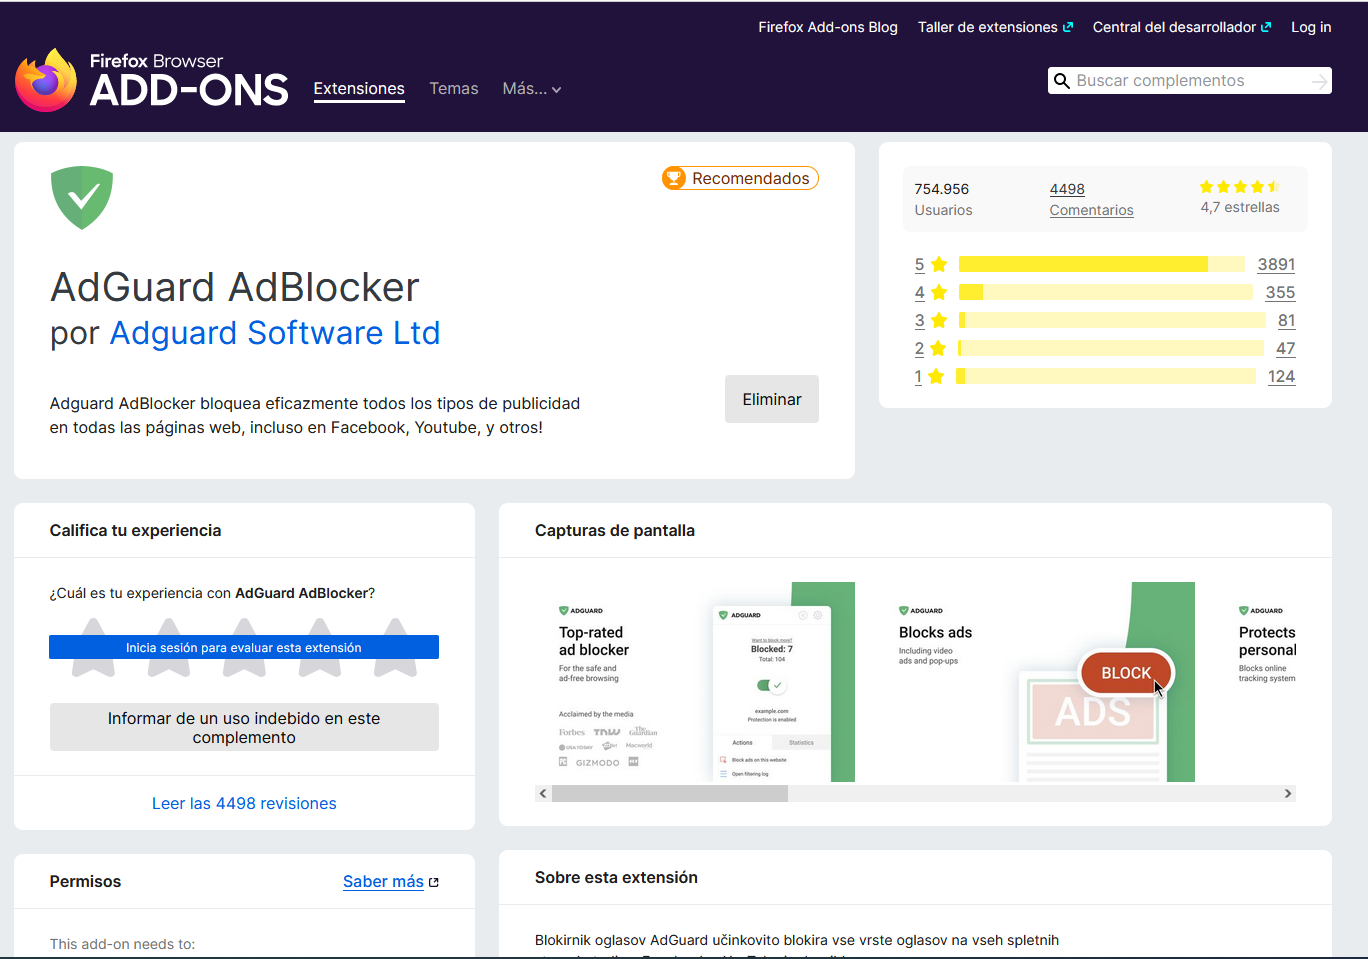Click the Permisos heading

pos(85,882)
